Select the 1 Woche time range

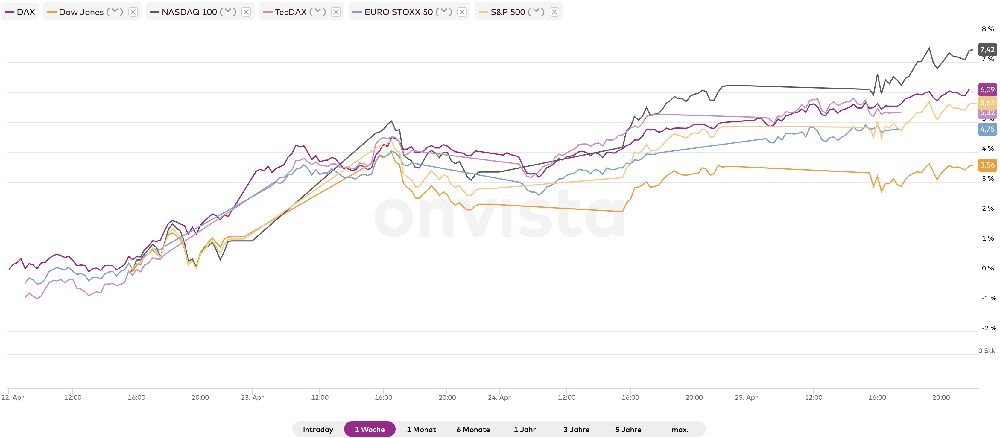[x=370, y=429]
